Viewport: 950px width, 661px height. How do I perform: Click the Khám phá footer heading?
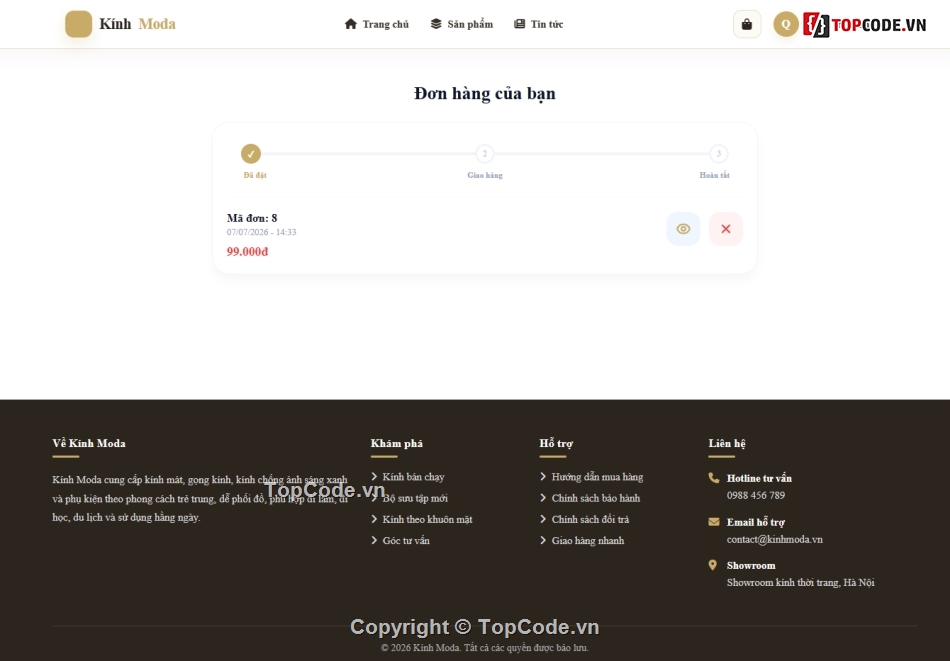[x=397, y=443]
